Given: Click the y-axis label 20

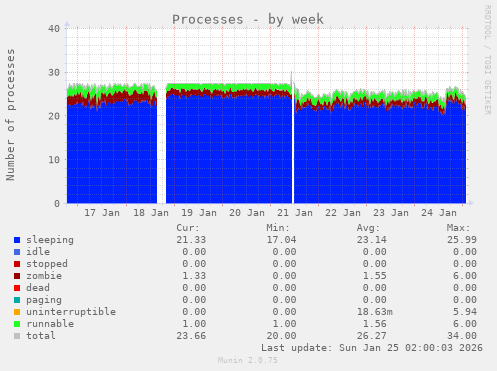Looking at the screenshot, I should [x=54, y=116].
